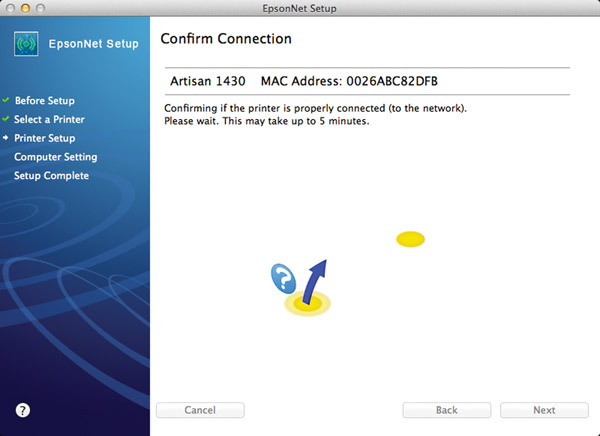Image resolution: width=600 pixels, height=436 pixels.
Task: Click the EpsonNet Setup wireless logo icon
Action: [26, 44]
